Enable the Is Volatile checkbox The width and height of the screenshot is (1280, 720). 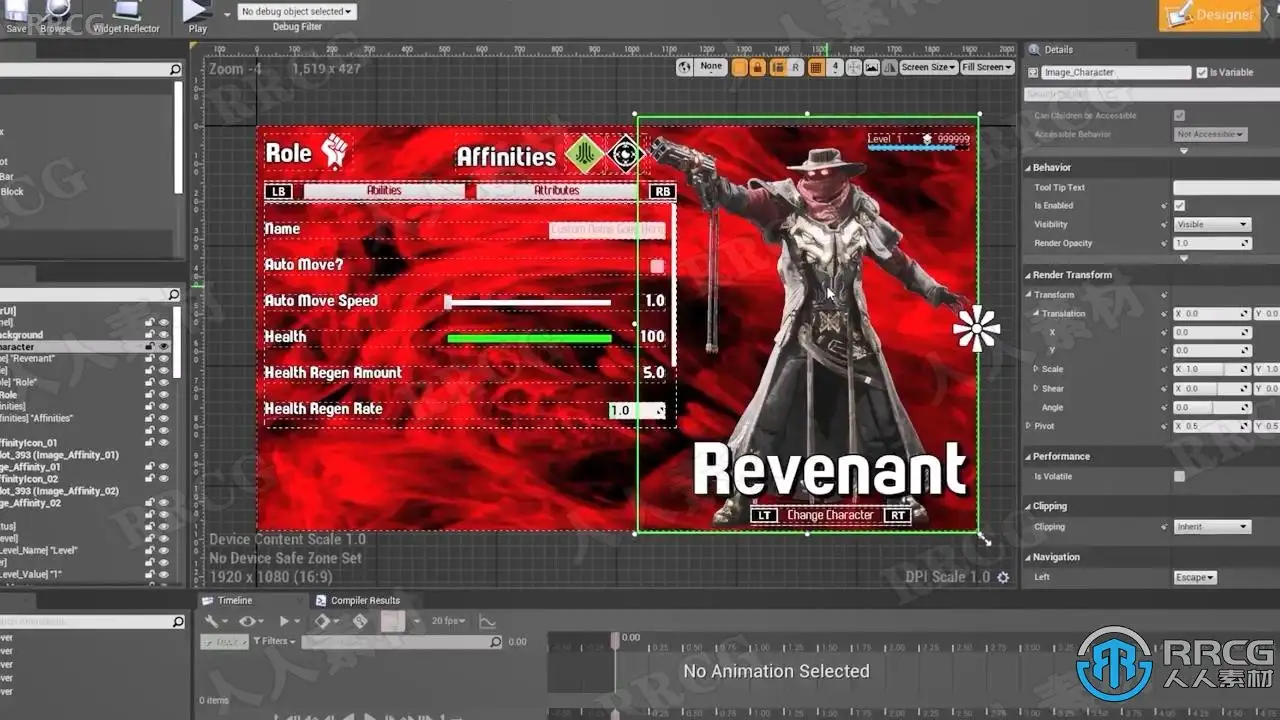[1179, 476]
